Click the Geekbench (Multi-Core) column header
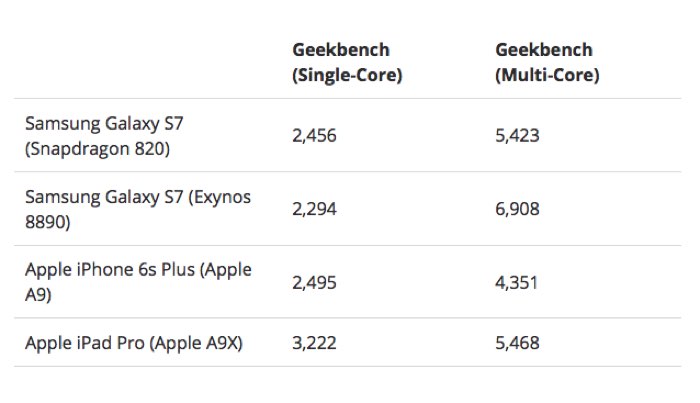 coord(547,62)
